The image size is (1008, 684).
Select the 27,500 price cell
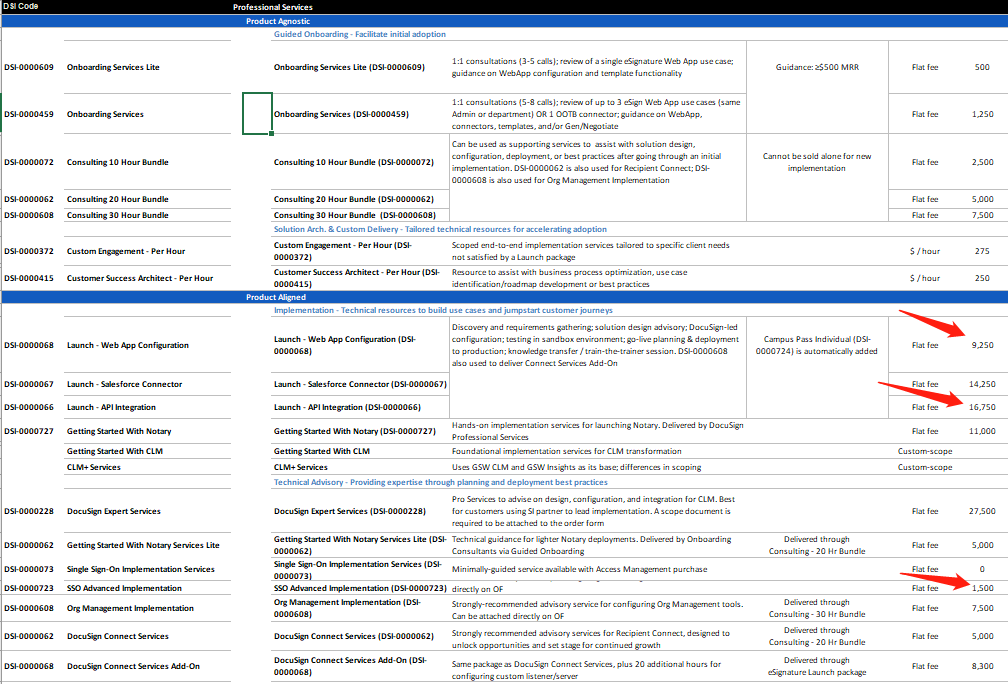coord(982,512)
